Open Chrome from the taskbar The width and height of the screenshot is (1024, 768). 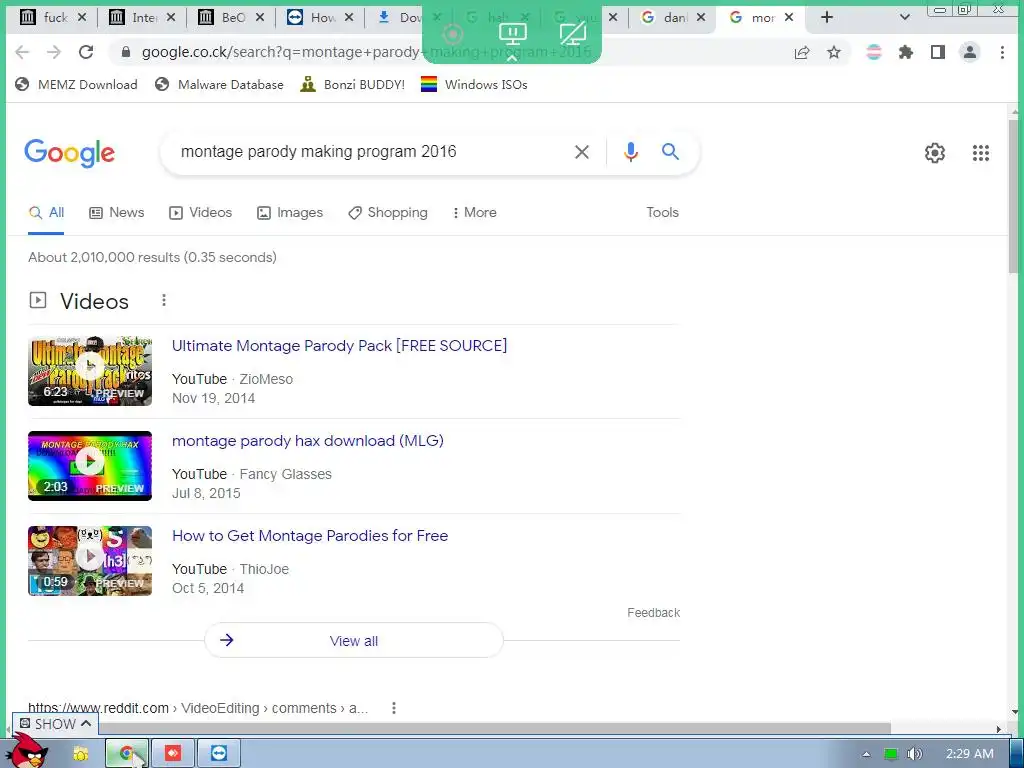click(x=127, y=754)
